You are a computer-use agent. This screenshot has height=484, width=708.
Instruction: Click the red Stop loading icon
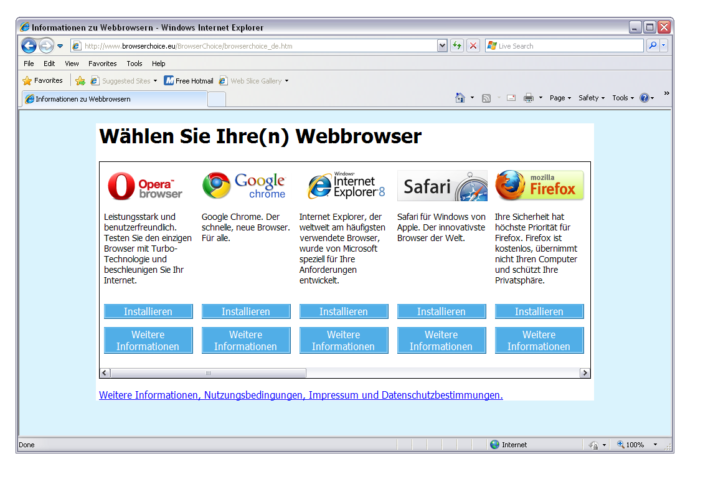[473, 46]
